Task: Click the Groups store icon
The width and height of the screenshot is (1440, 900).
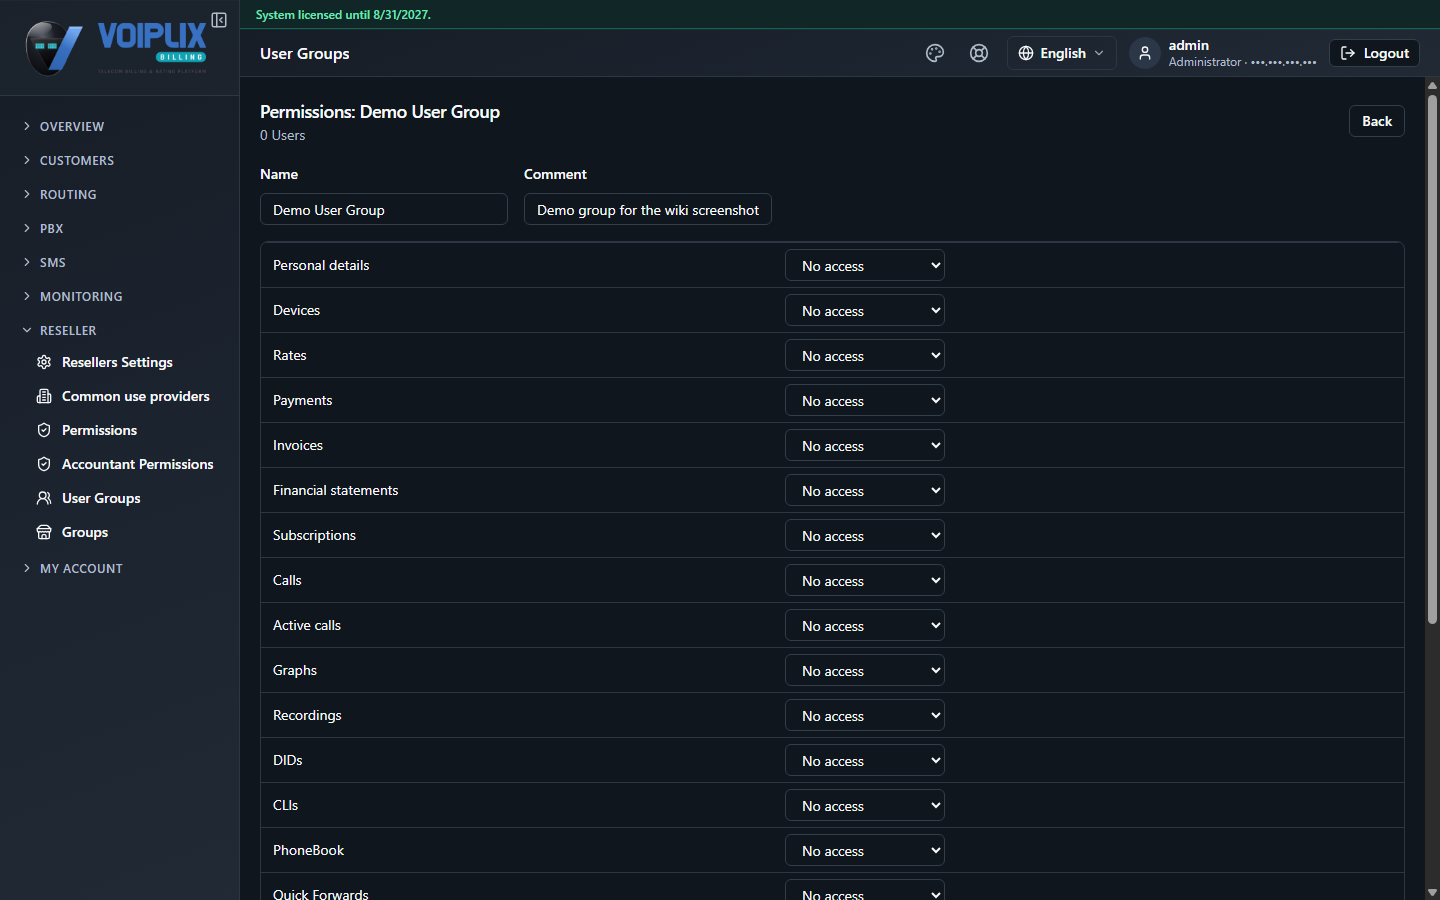Action: point(44,532)
